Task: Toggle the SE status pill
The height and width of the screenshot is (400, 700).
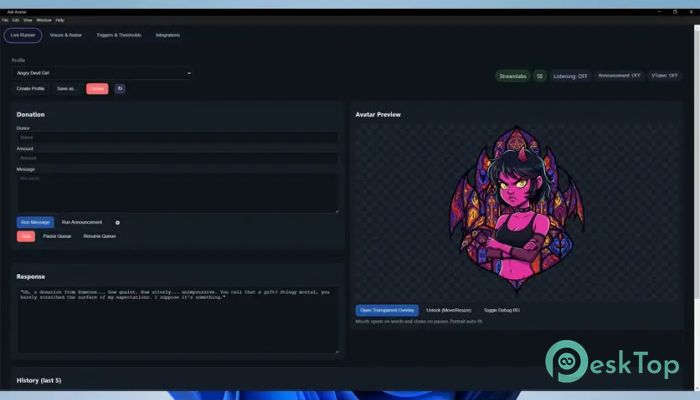Action: [540, 76]
